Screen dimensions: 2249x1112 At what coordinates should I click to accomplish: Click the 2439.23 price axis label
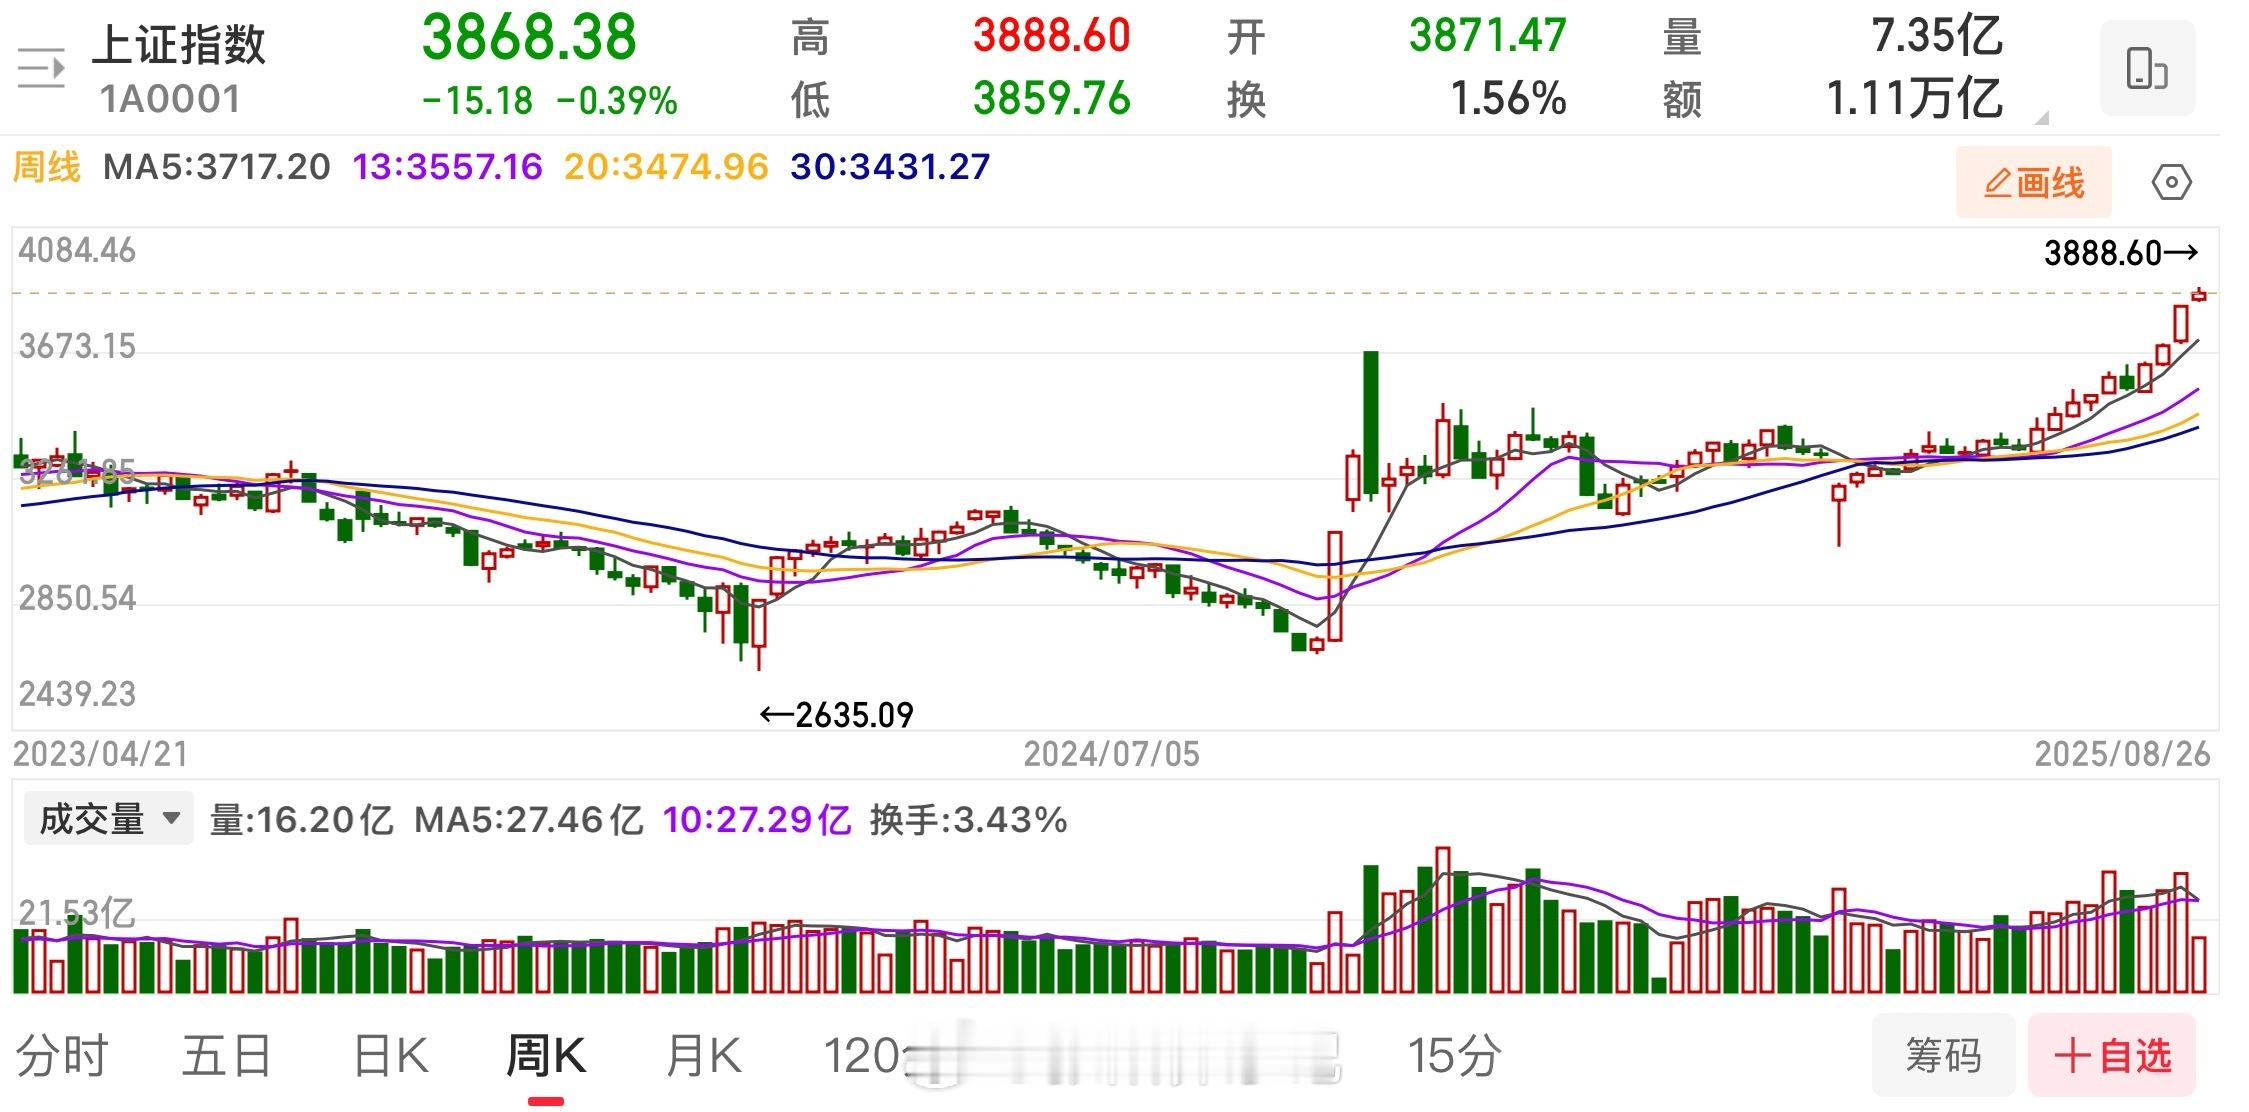click(77, 694)
